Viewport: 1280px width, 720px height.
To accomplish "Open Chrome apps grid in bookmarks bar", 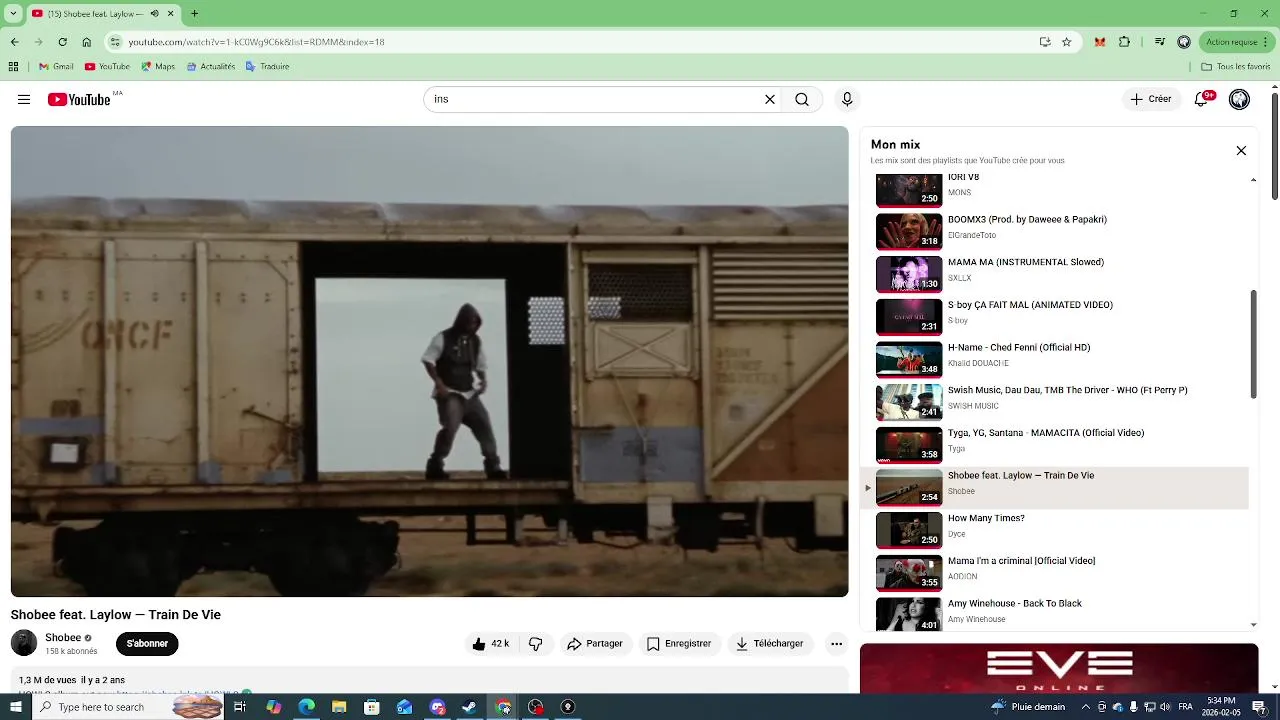I will [x=13, y=67].
